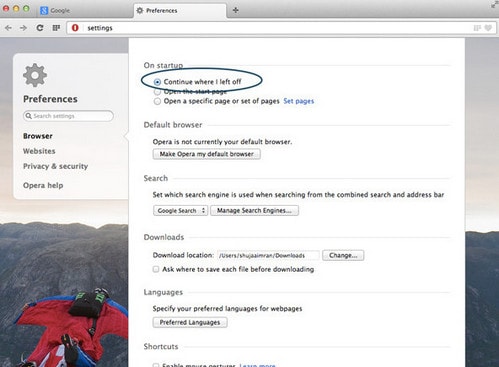Click the heart icon in address bar
This screenshot has height=367, width=499.
(488, 28)
